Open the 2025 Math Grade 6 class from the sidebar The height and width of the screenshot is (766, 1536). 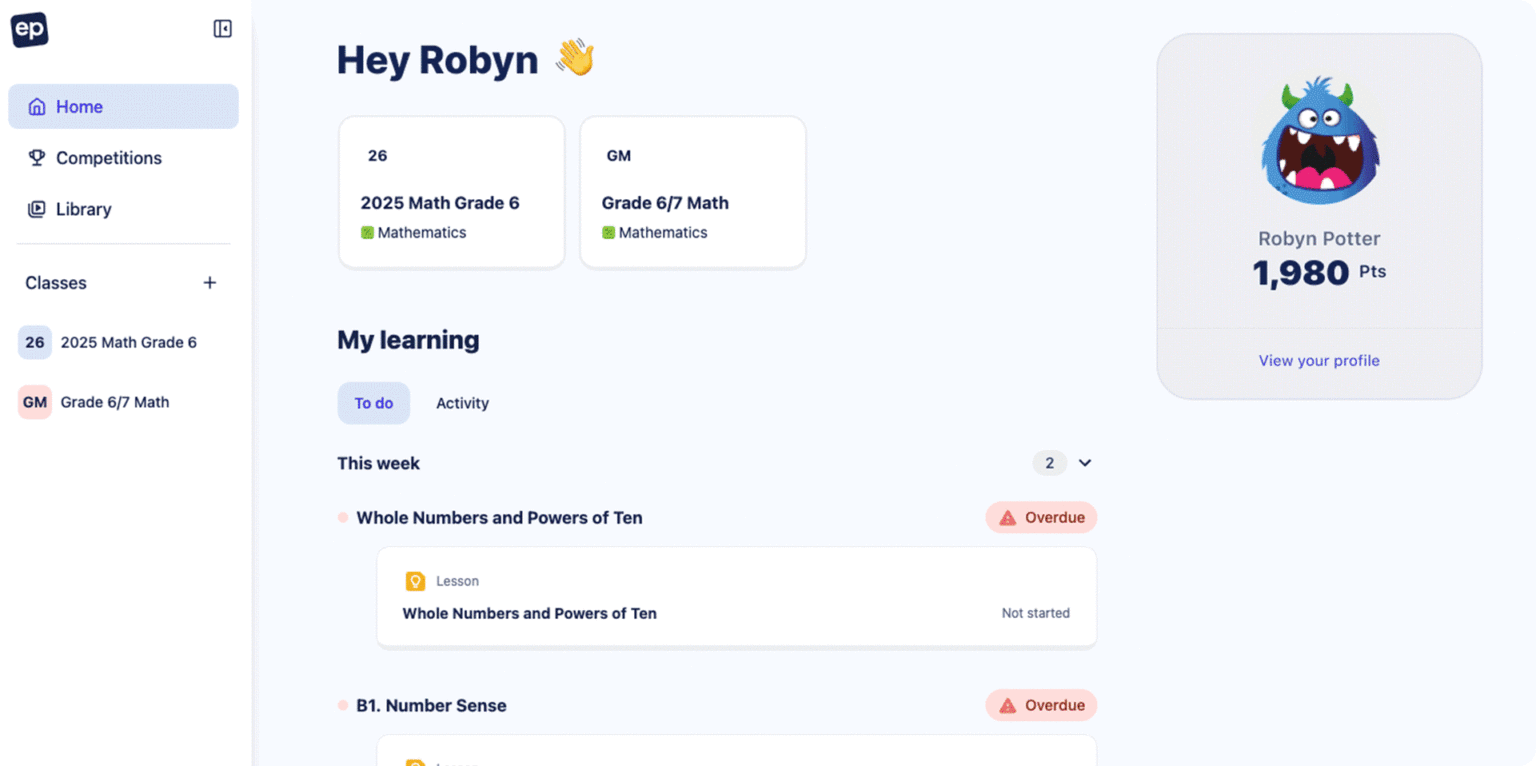130,341
